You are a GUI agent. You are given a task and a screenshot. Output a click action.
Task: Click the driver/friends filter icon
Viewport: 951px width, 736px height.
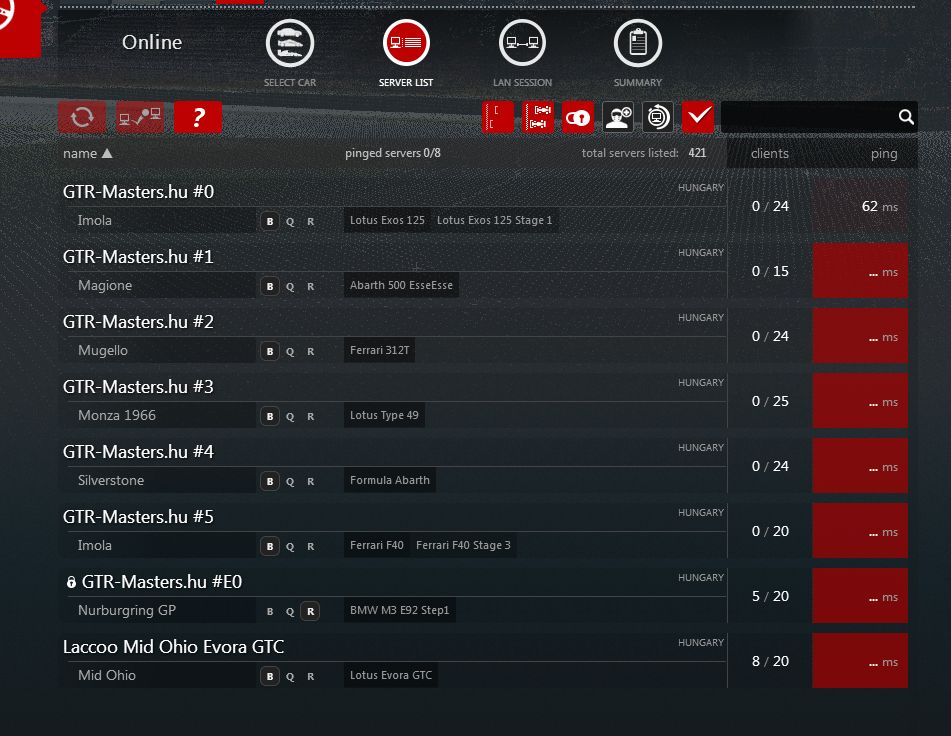click(618, 117)
